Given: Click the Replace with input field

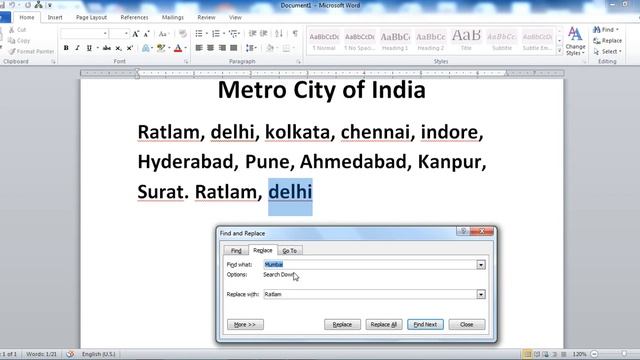Looking at the screenshot, I should 370,294.
